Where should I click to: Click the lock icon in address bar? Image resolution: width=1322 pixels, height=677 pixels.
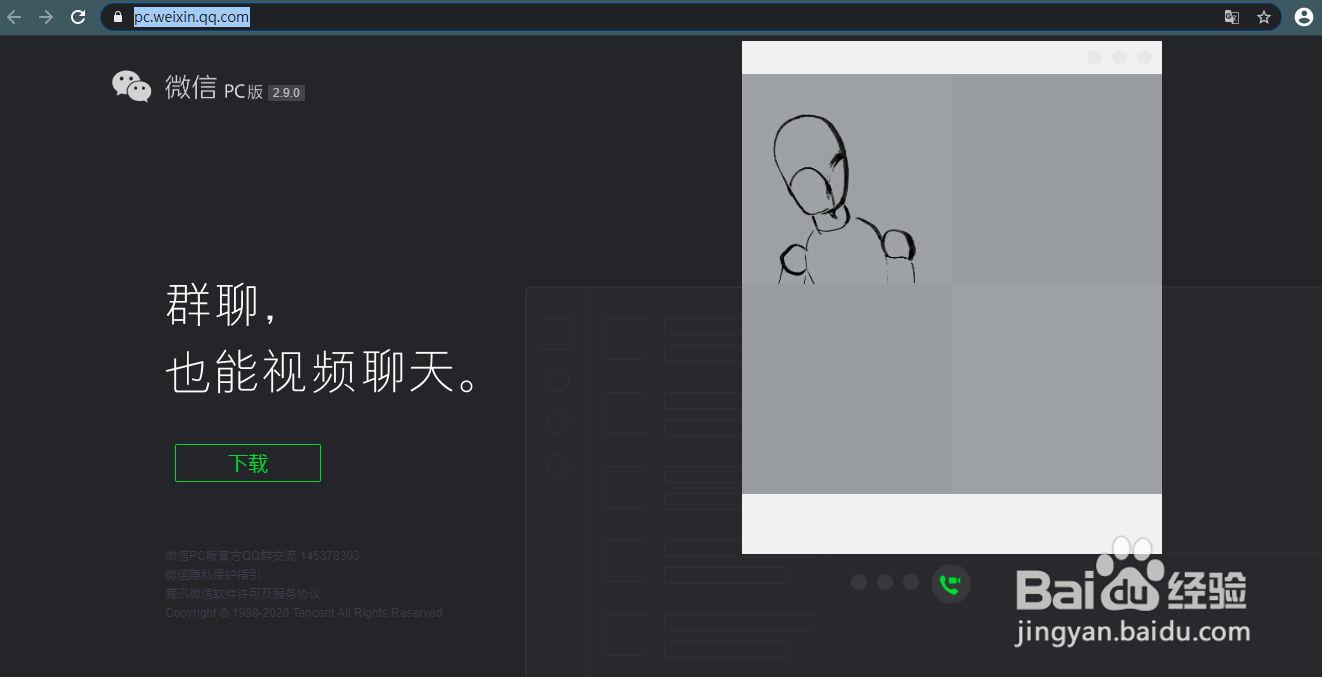(x=118, y=17)
